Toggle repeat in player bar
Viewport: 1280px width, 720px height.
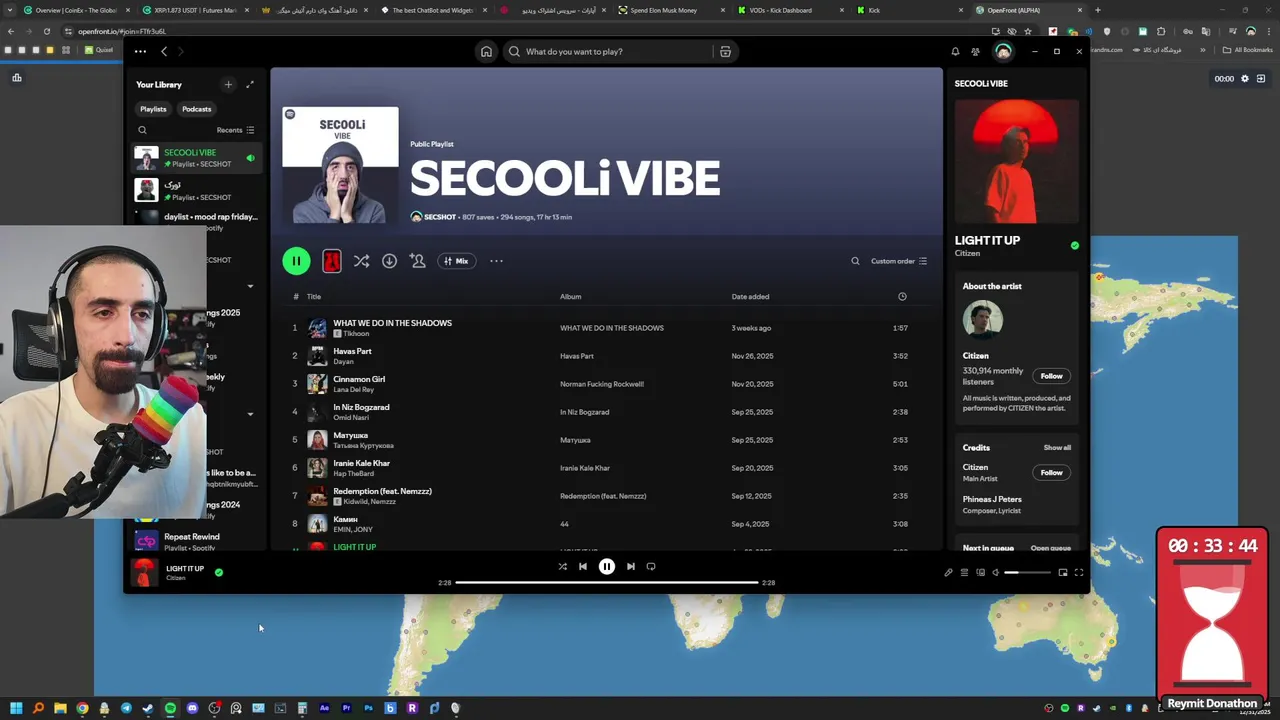click(x=650, y=566)
